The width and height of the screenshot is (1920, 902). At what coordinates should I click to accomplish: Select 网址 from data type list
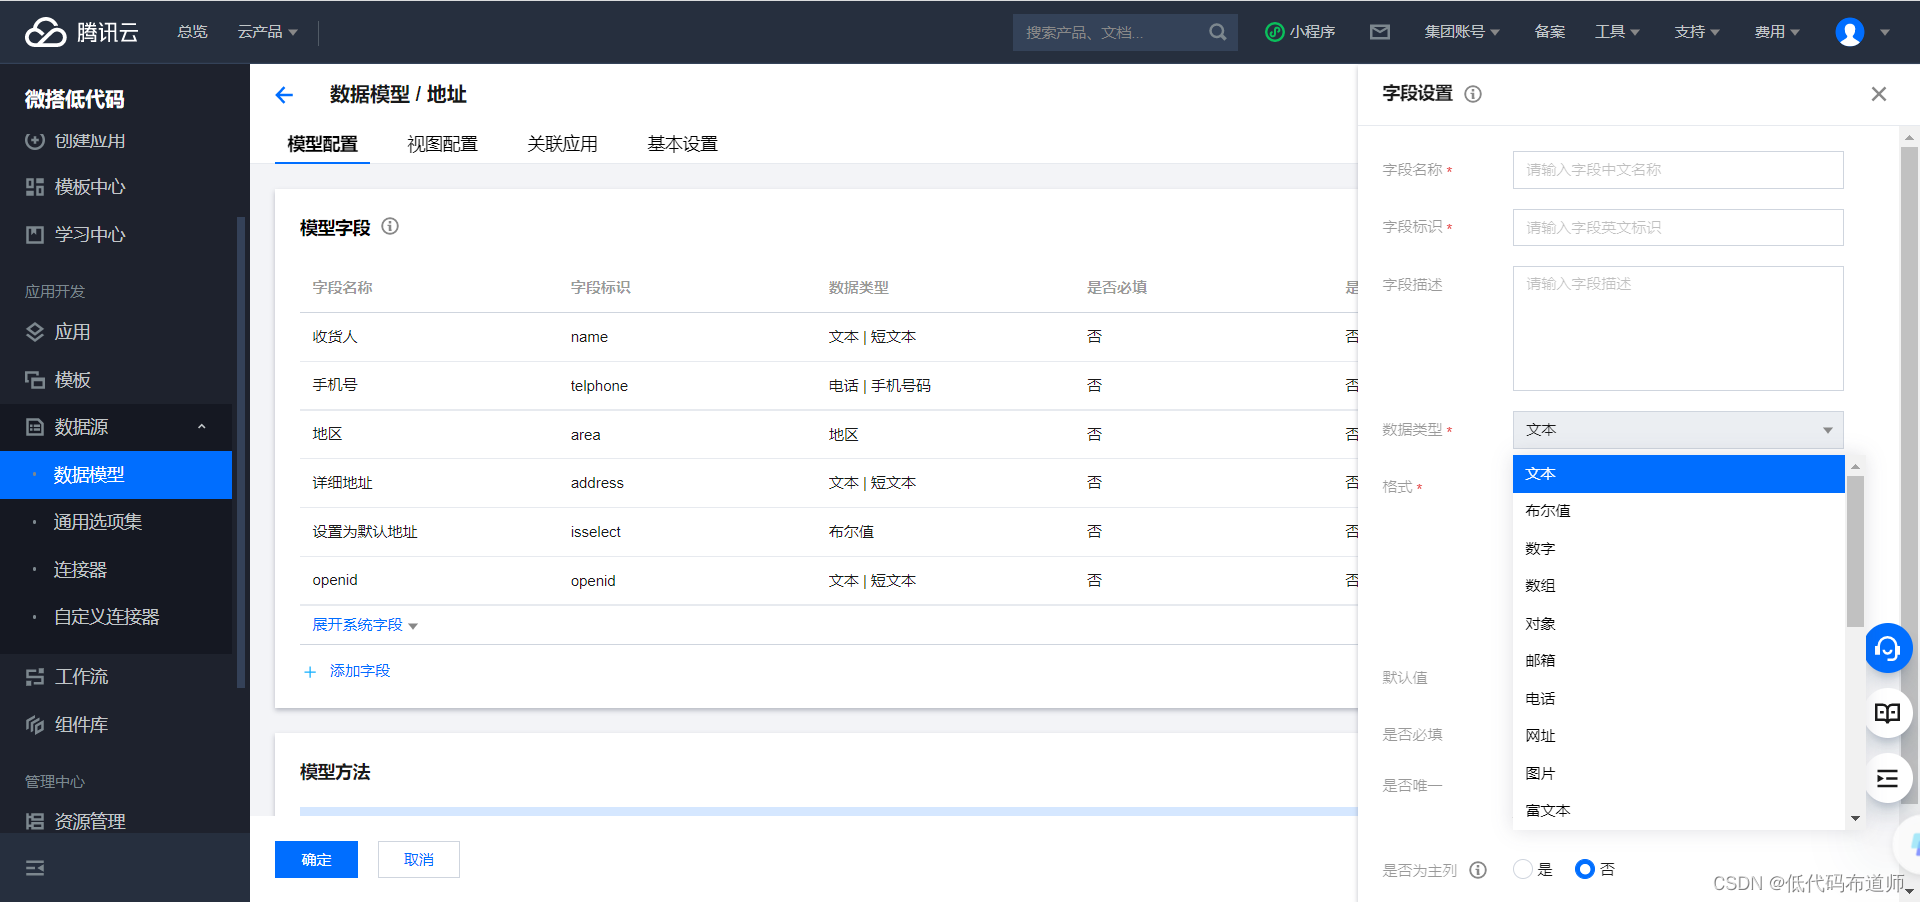(x=1678, y=736)
